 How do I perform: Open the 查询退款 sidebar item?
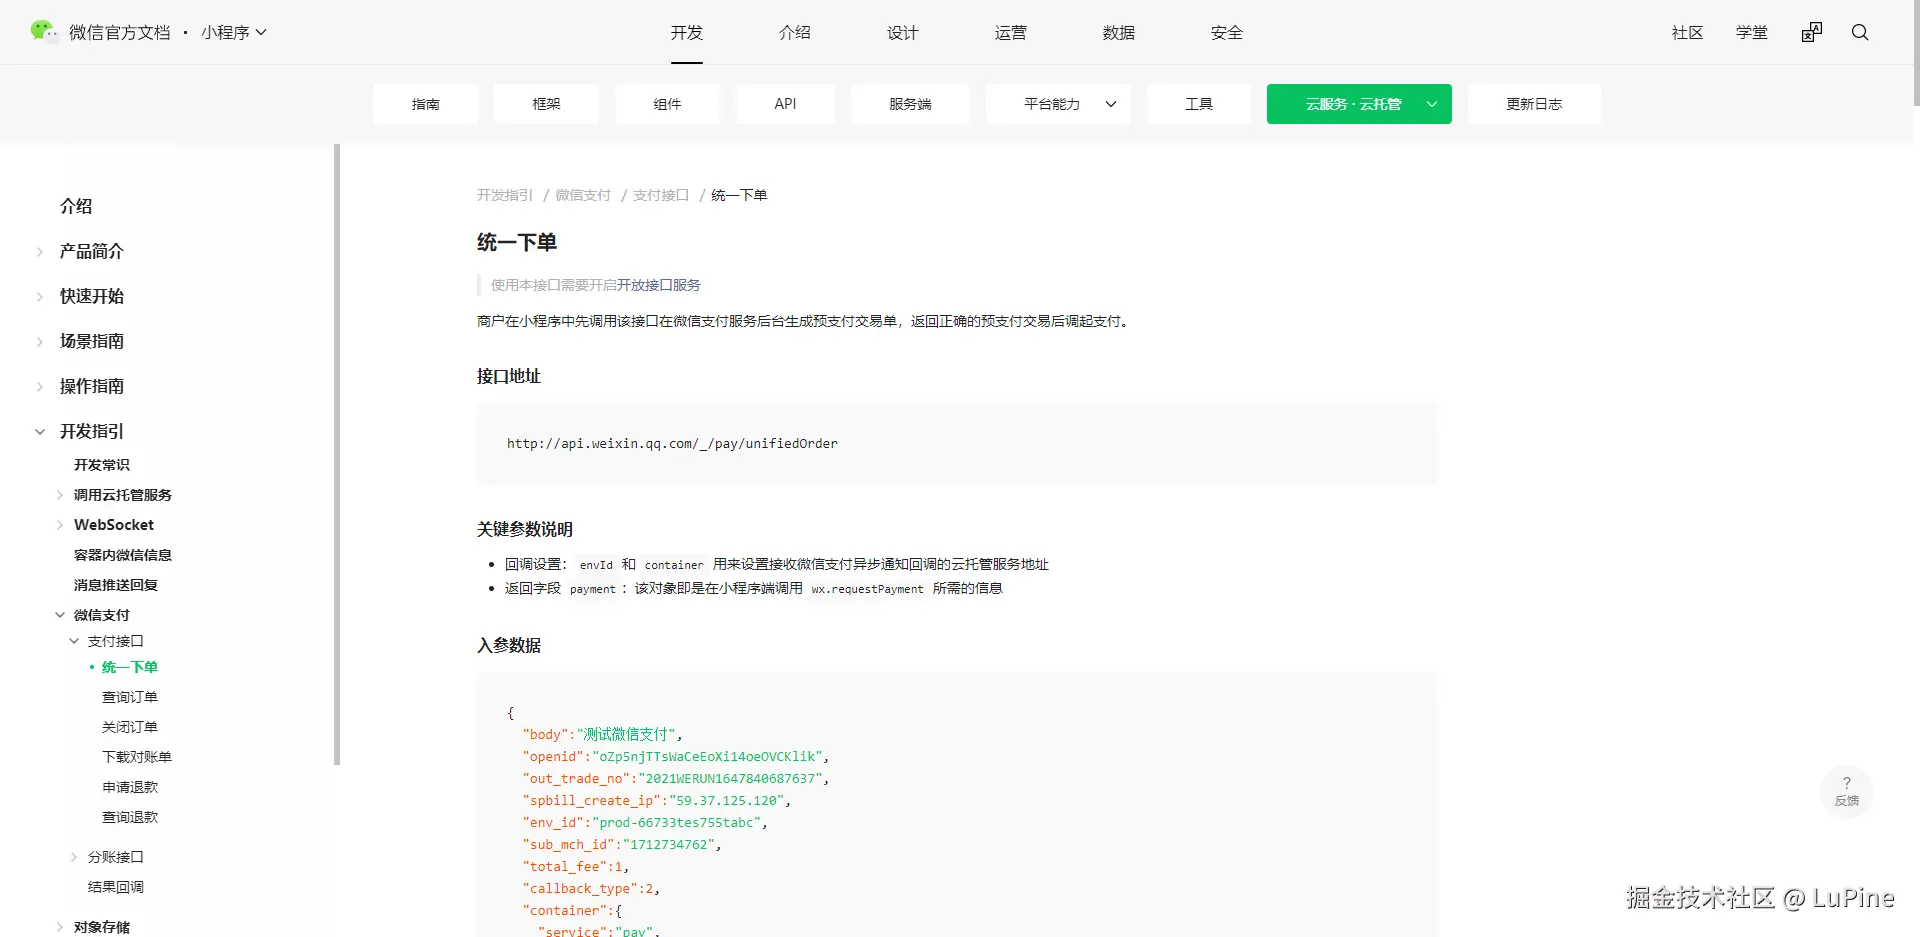tap(130, 817)
